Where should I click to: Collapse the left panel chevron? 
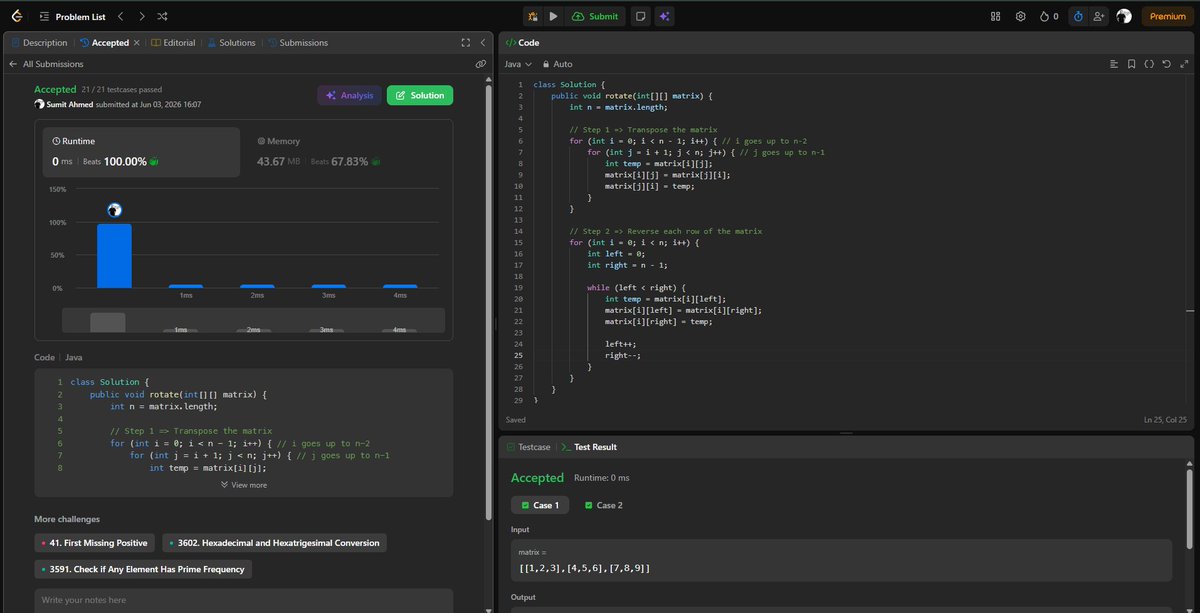pos(483,43)
